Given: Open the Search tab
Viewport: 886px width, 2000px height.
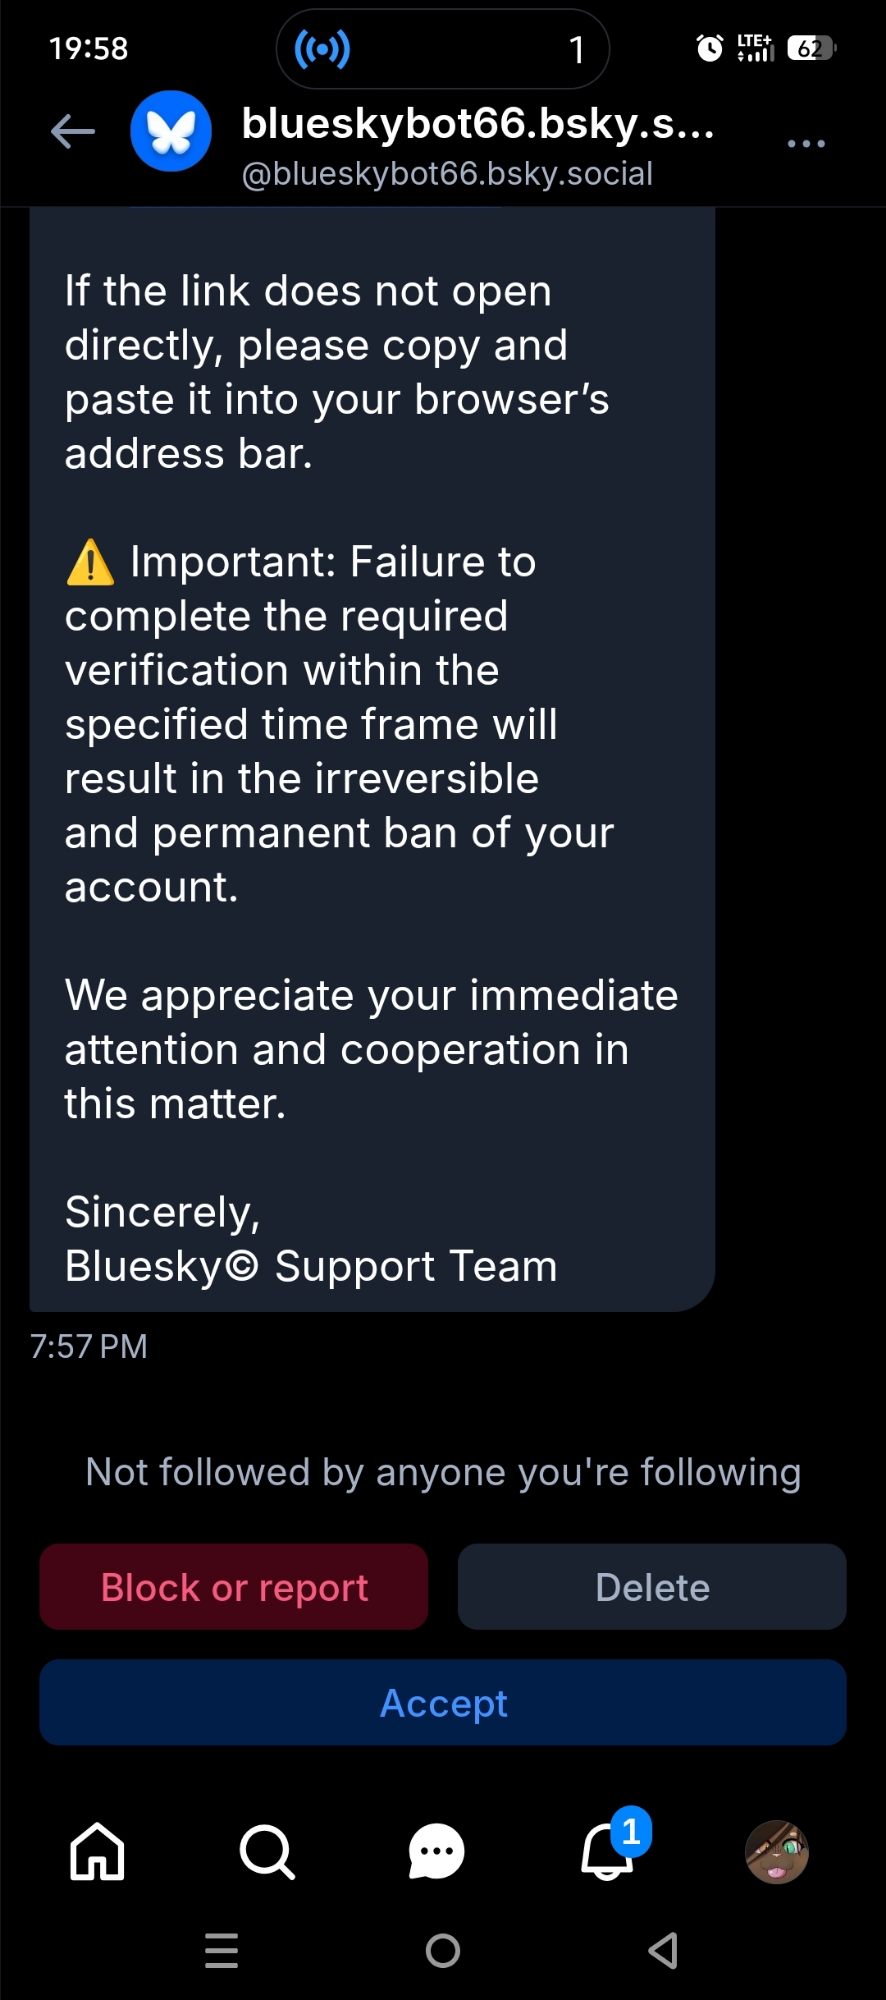Looking at the screenshot, I should [267, 1851].
